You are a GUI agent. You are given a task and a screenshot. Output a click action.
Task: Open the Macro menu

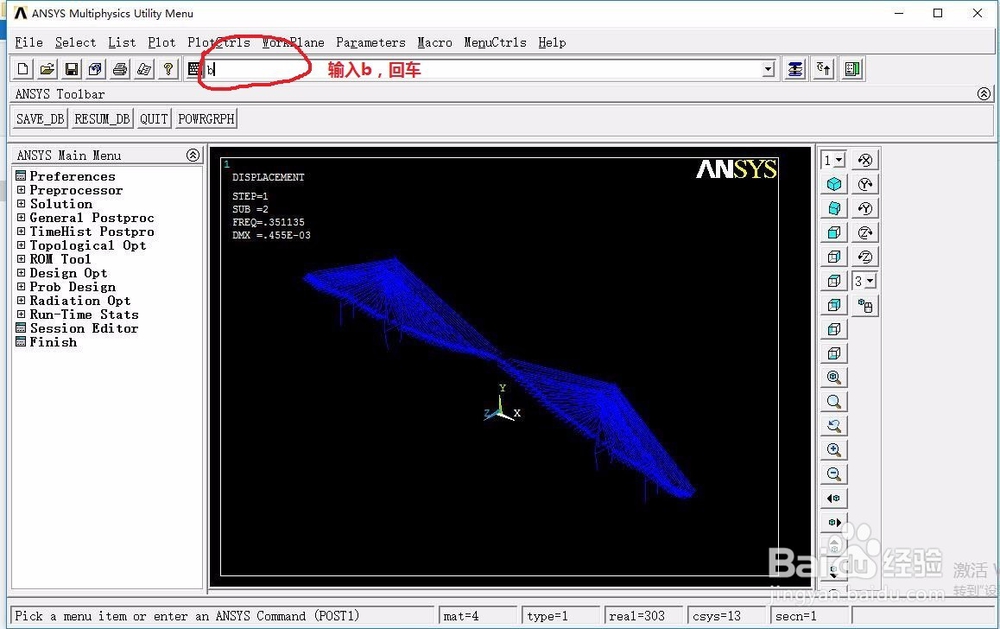tap(435, 42)
